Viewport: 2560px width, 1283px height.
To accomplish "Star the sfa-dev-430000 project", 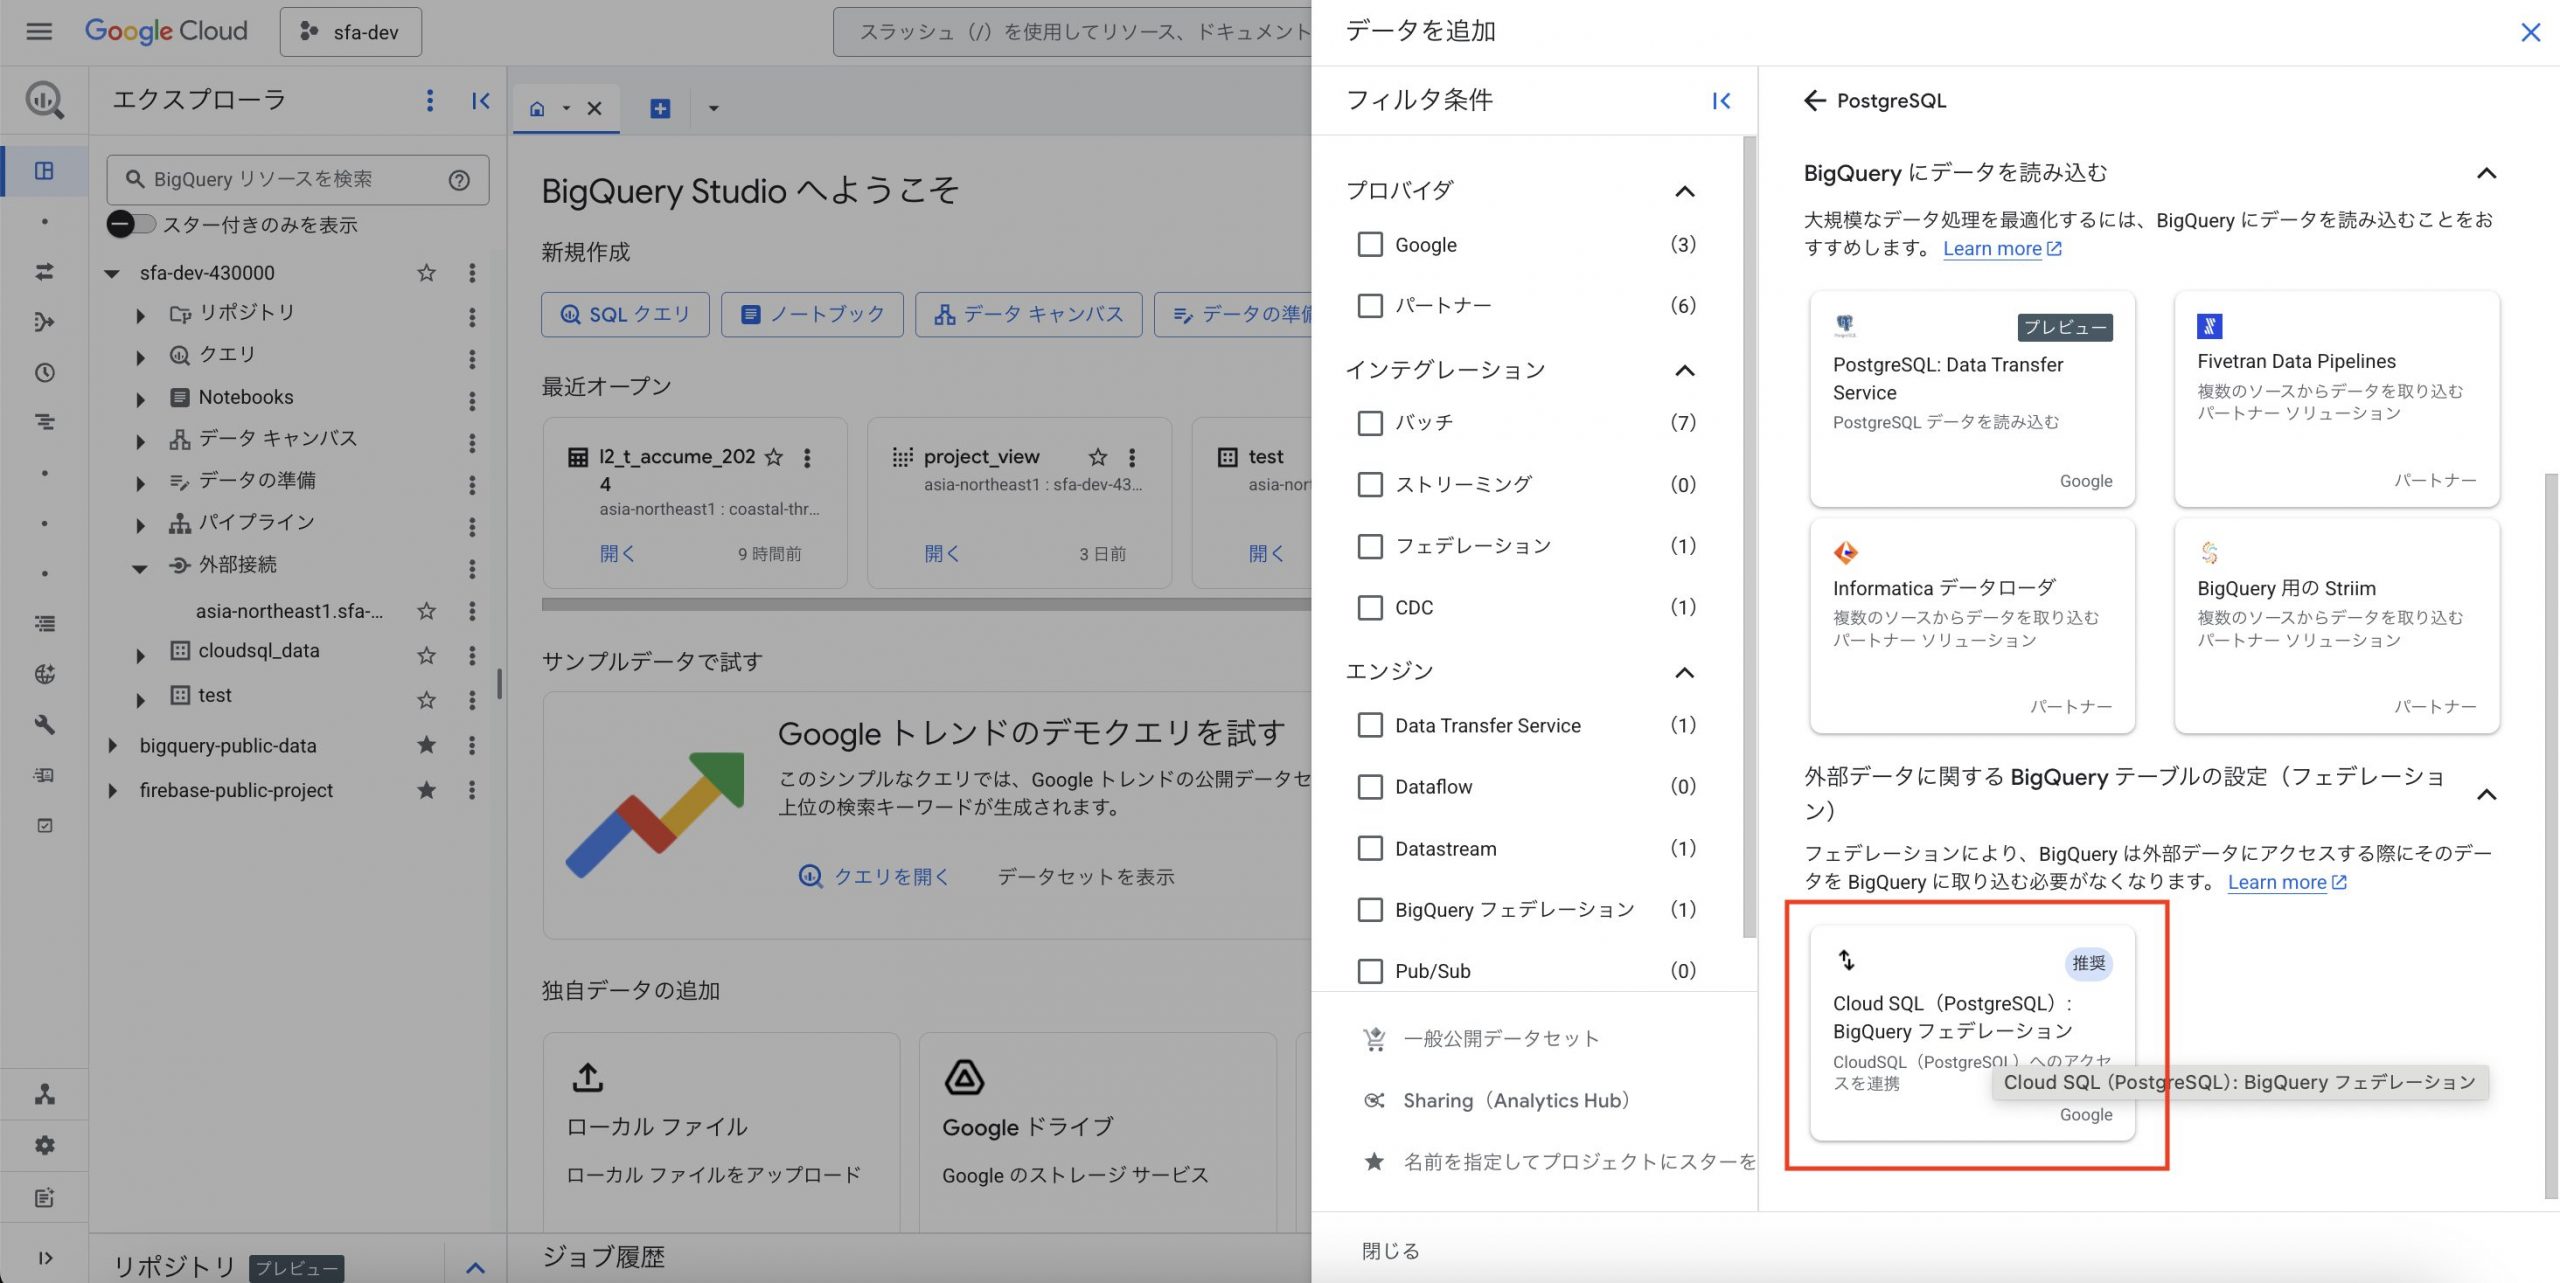I will tap(426, 273).
